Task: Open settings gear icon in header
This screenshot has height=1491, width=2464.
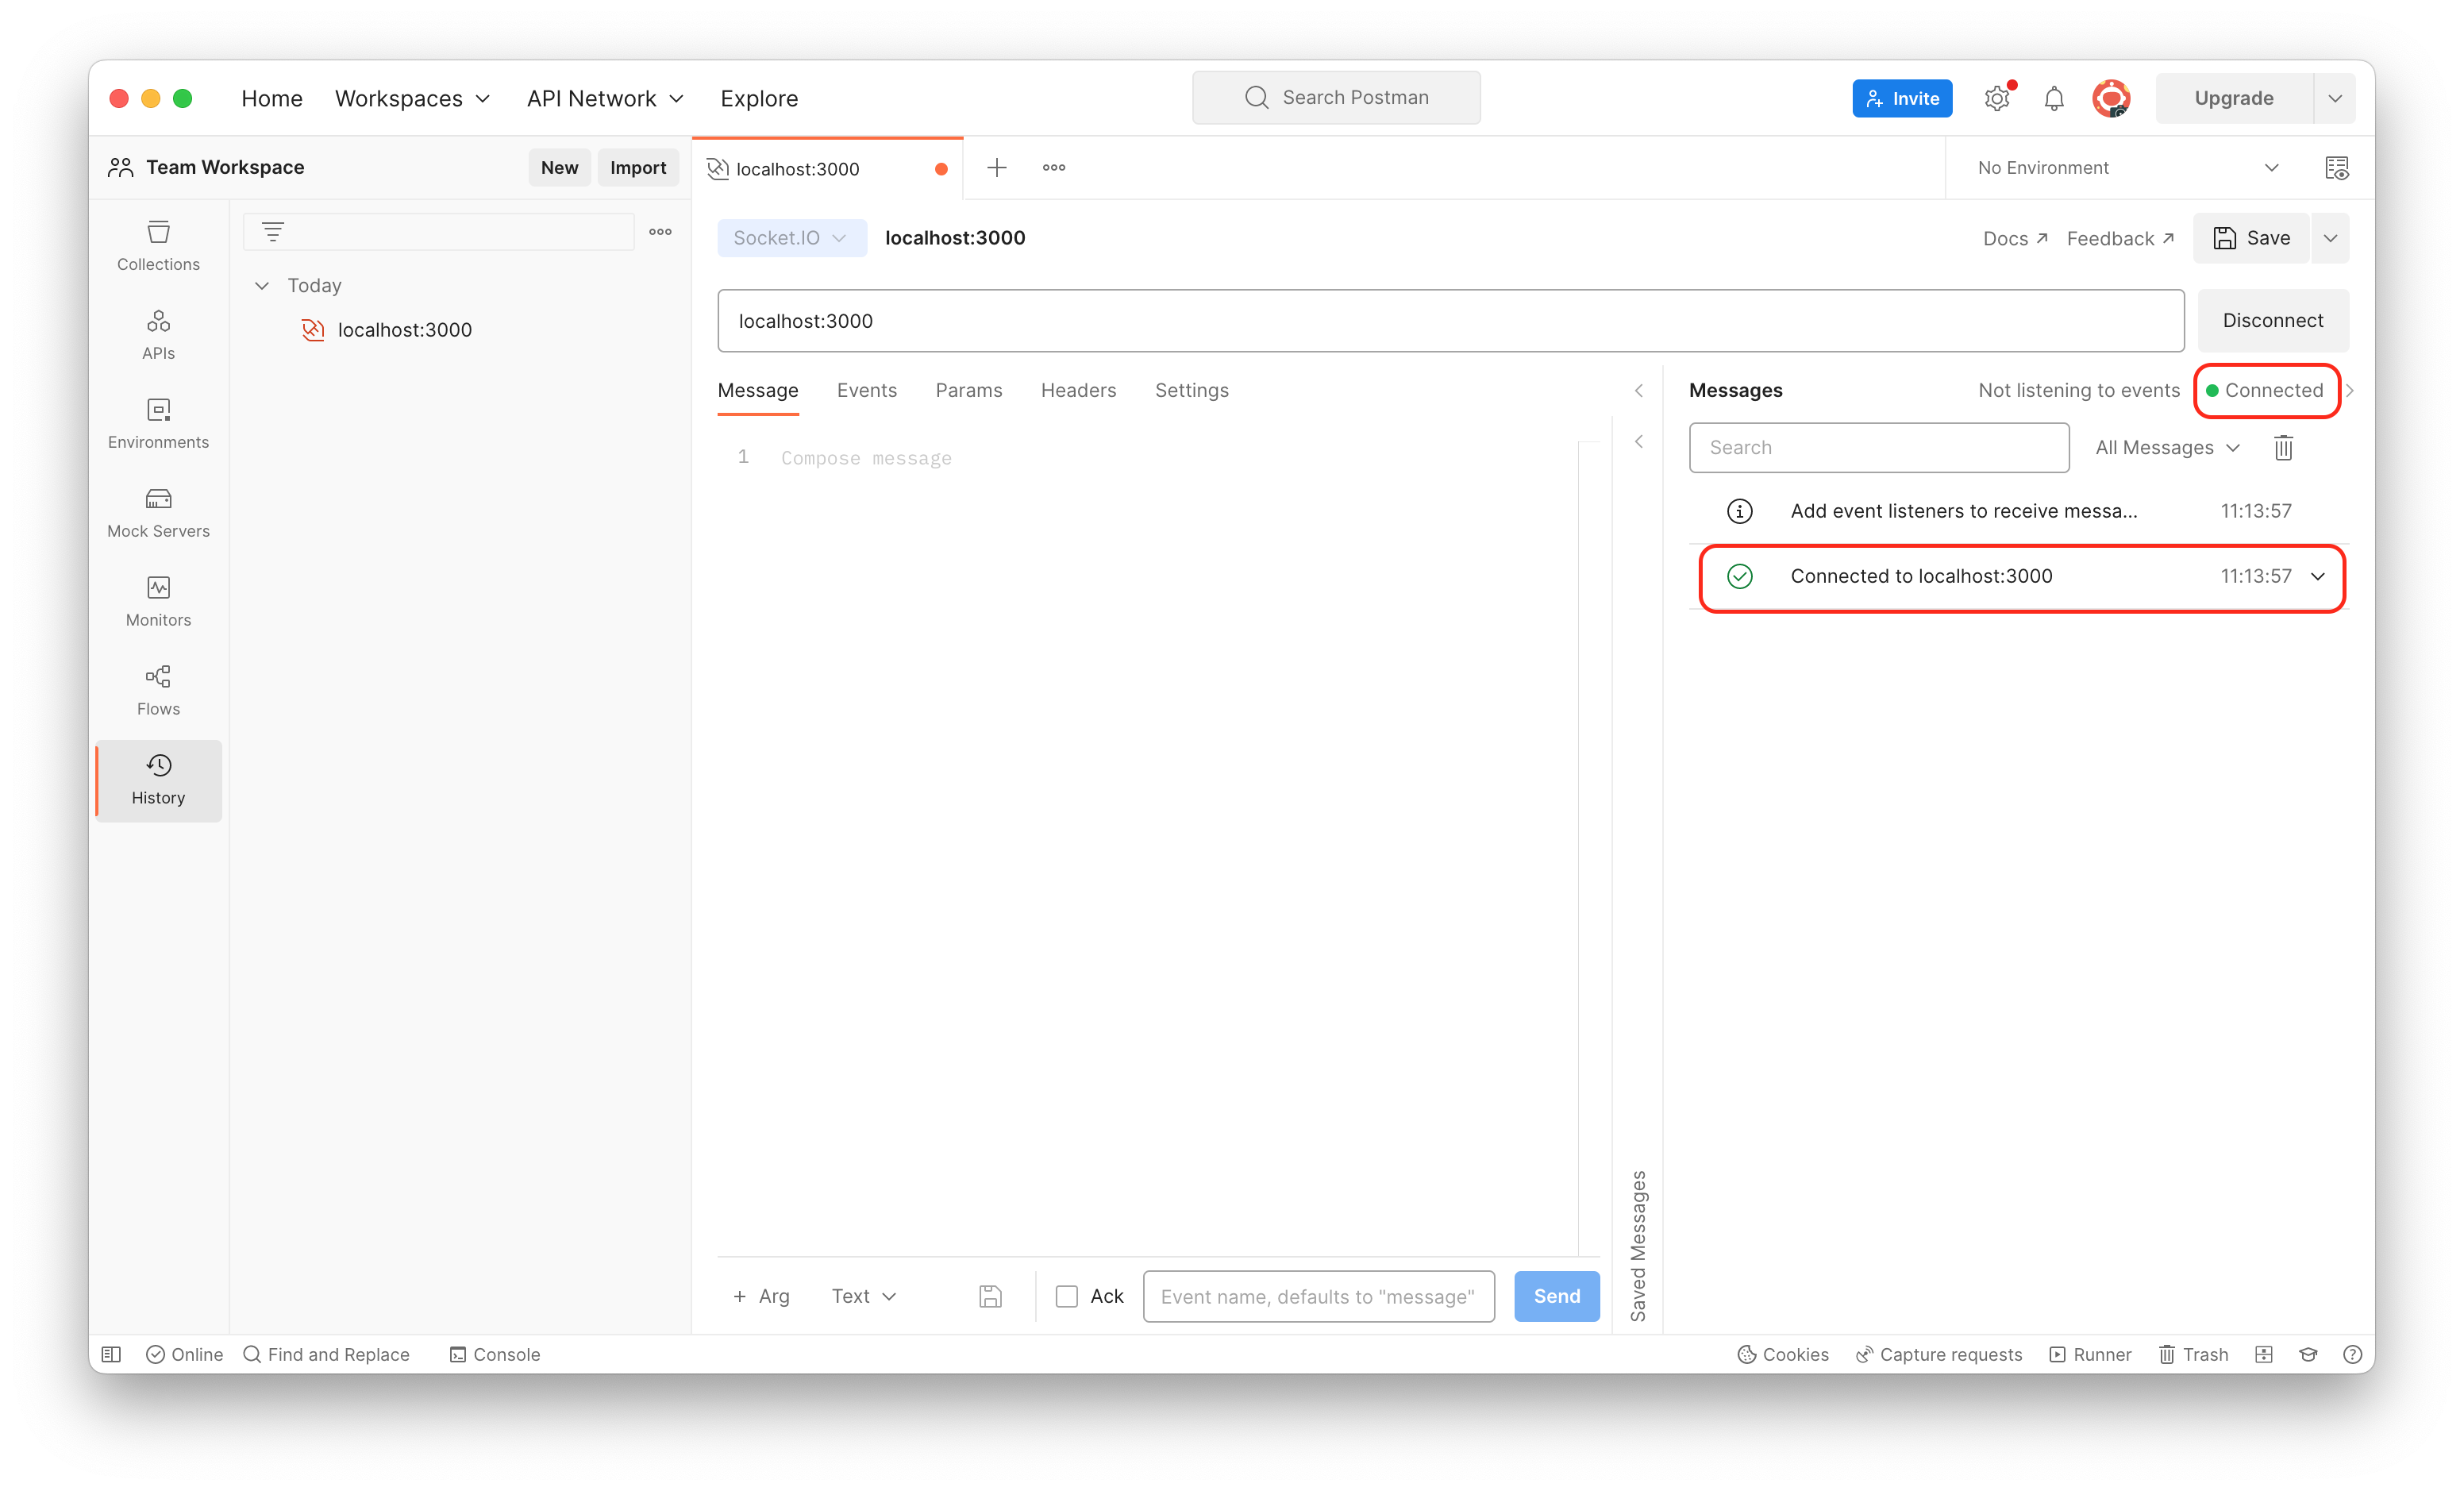Action: tap(1996, 98)
